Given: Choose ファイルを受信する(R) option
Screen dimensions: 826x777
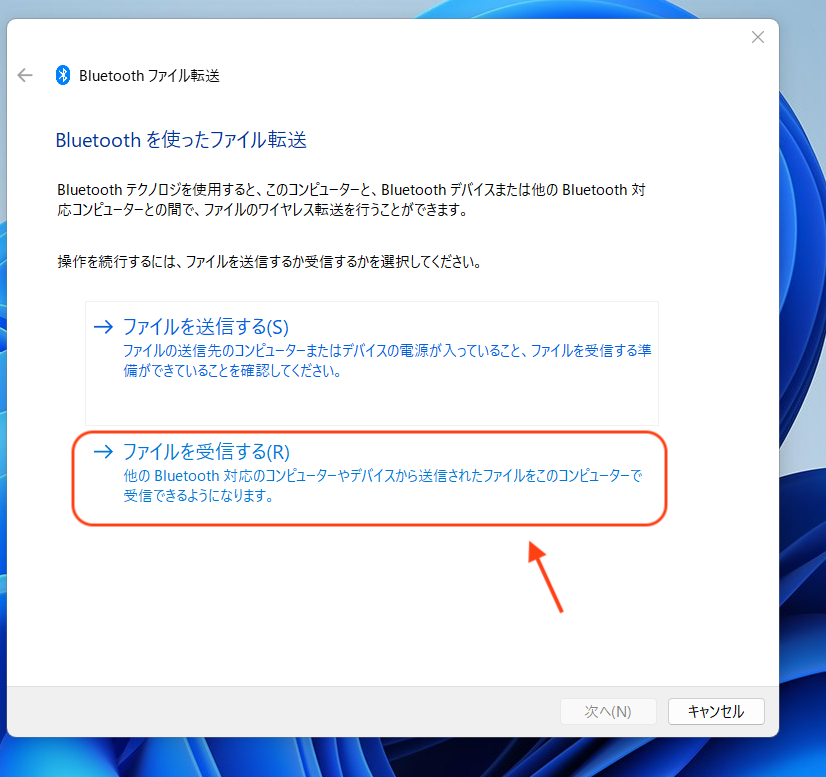Looking at the screenshot, I should (x=370, y=477).
